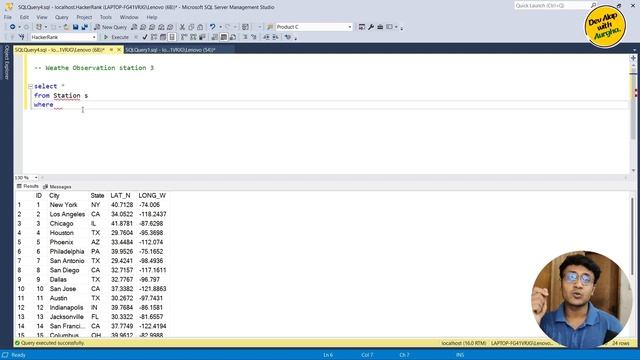Display the Estimated Execution Plan

tap(154, 37)
